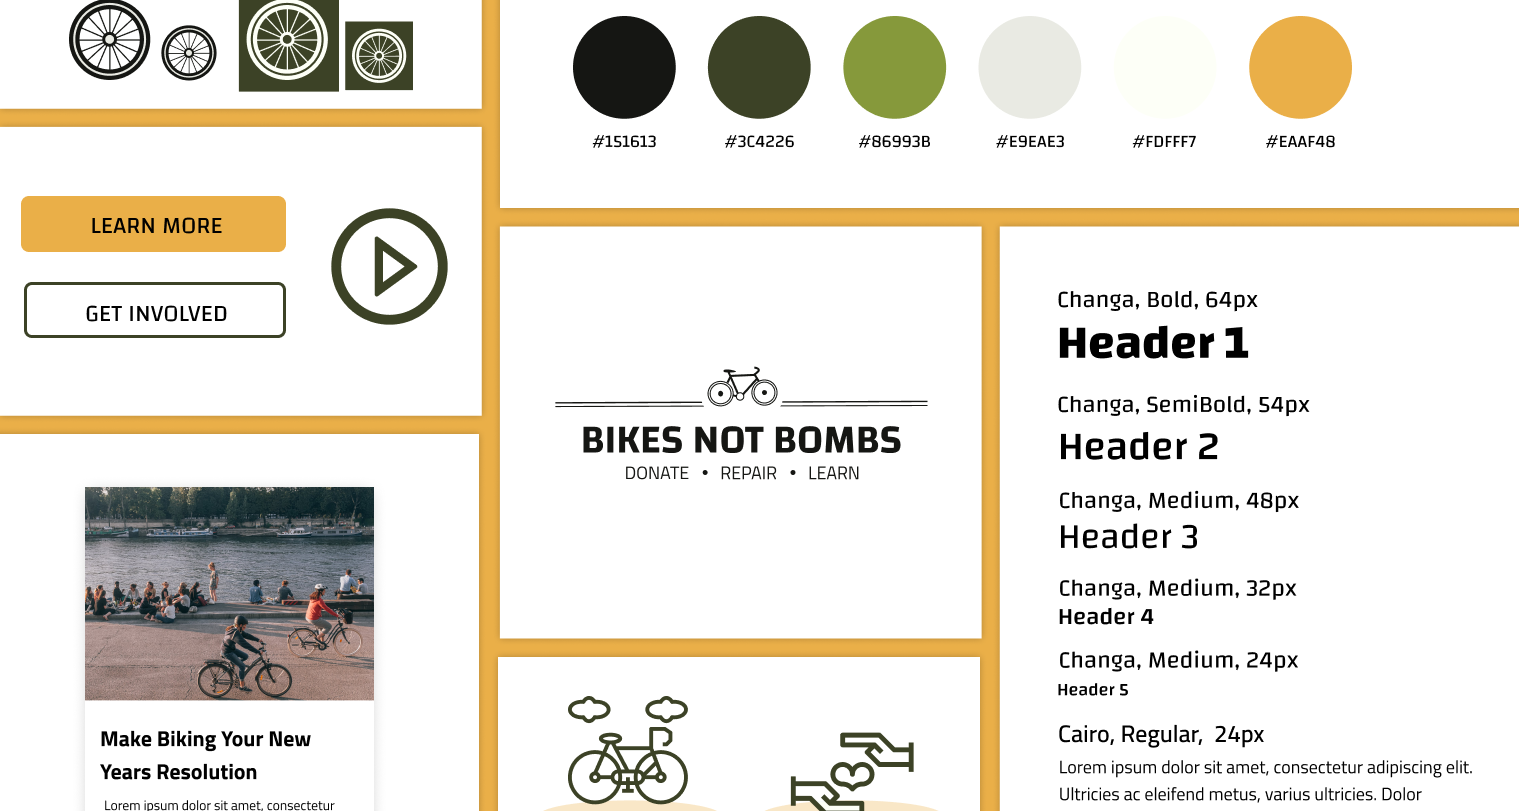Click the hand holding heart icon
The image size is (1519, 811).
pos(852,772)
